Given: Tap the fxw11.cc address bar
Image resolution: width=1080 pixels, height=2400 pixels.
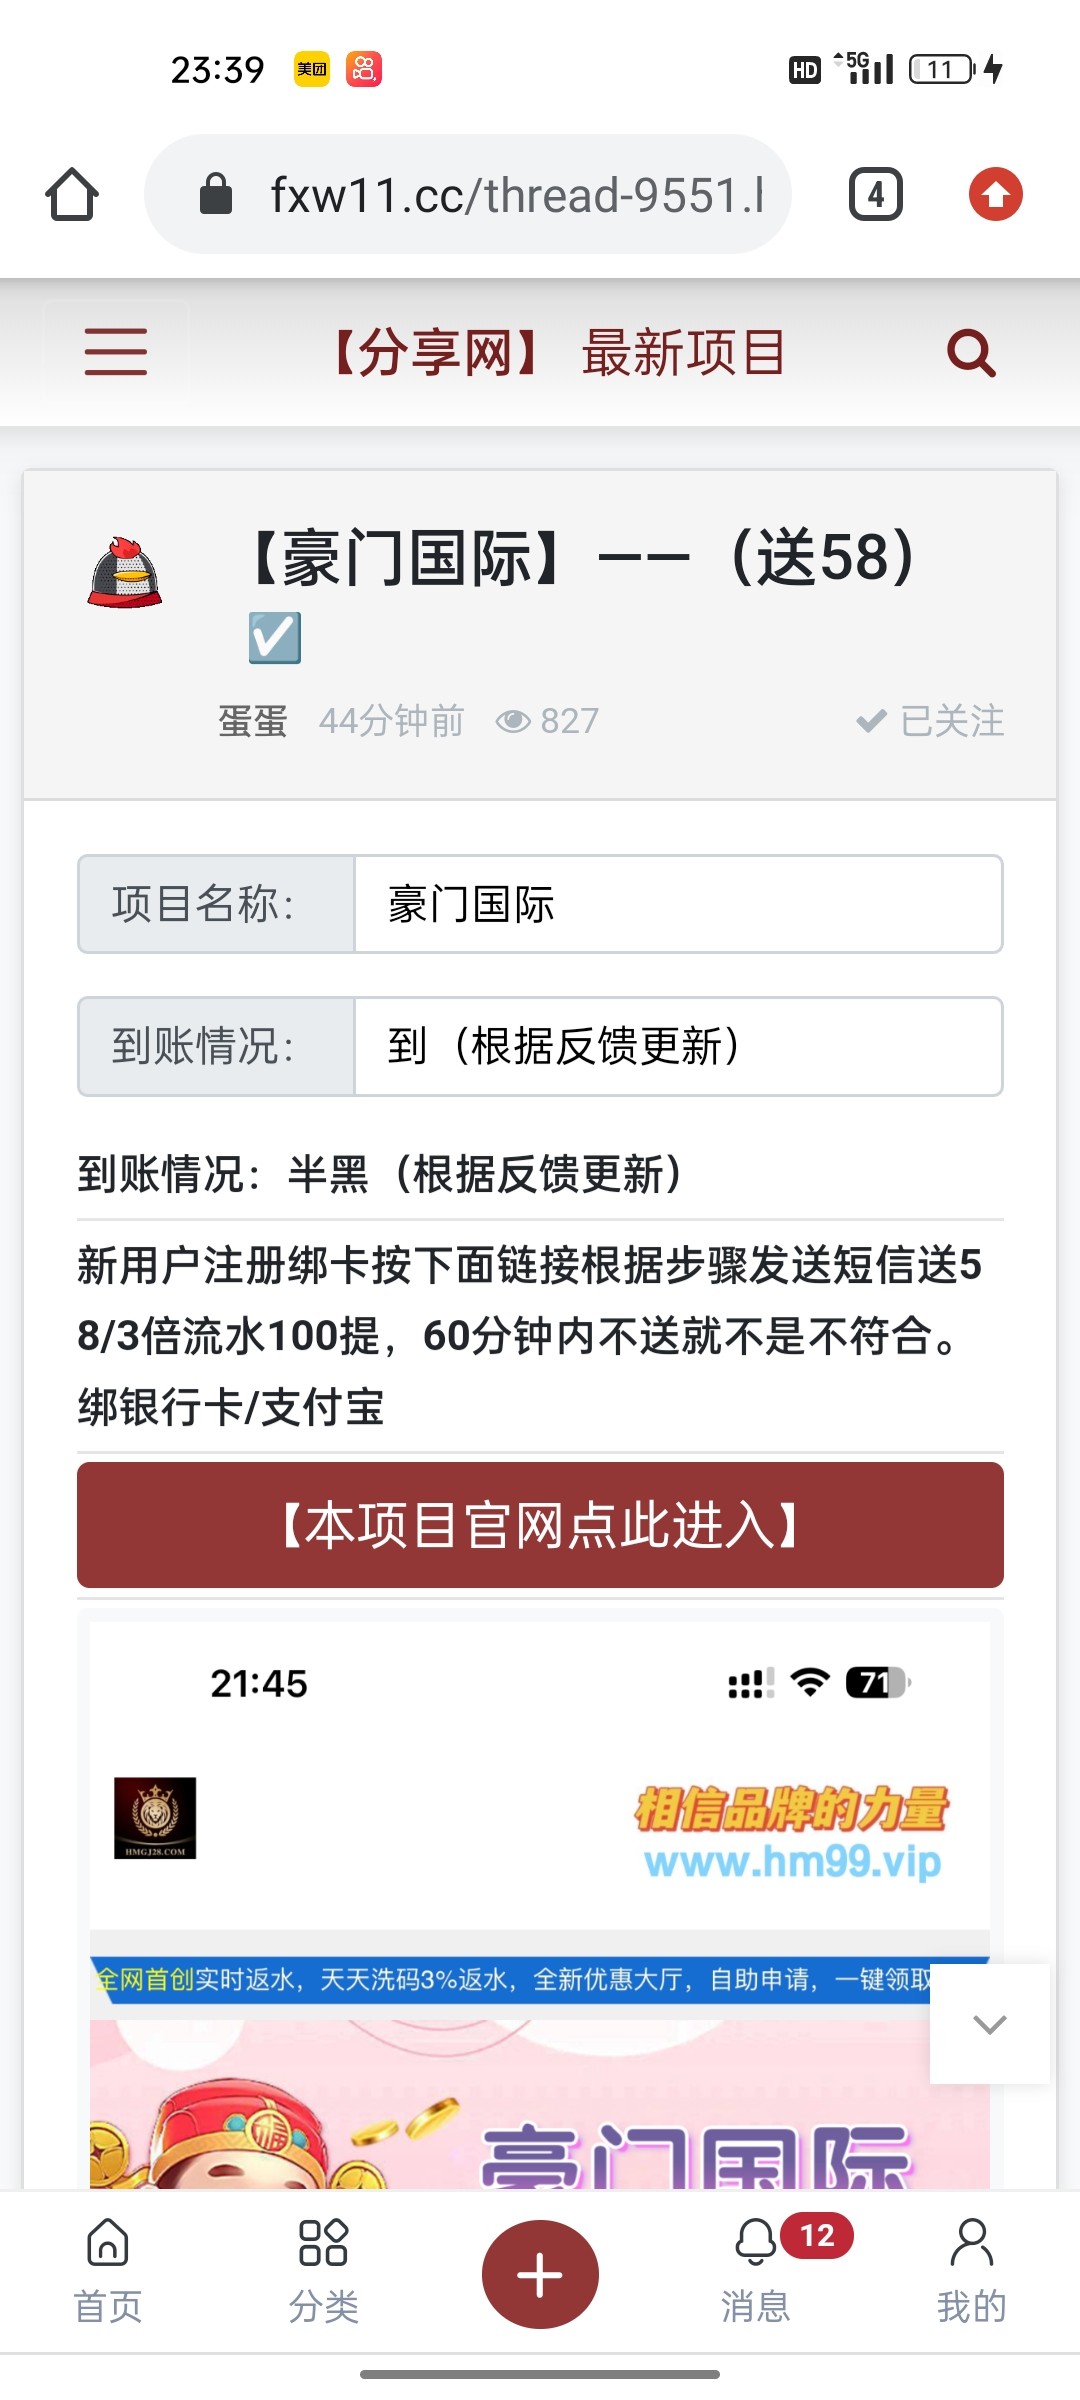Looking at the screenshot, I should [x=468, y=194].
